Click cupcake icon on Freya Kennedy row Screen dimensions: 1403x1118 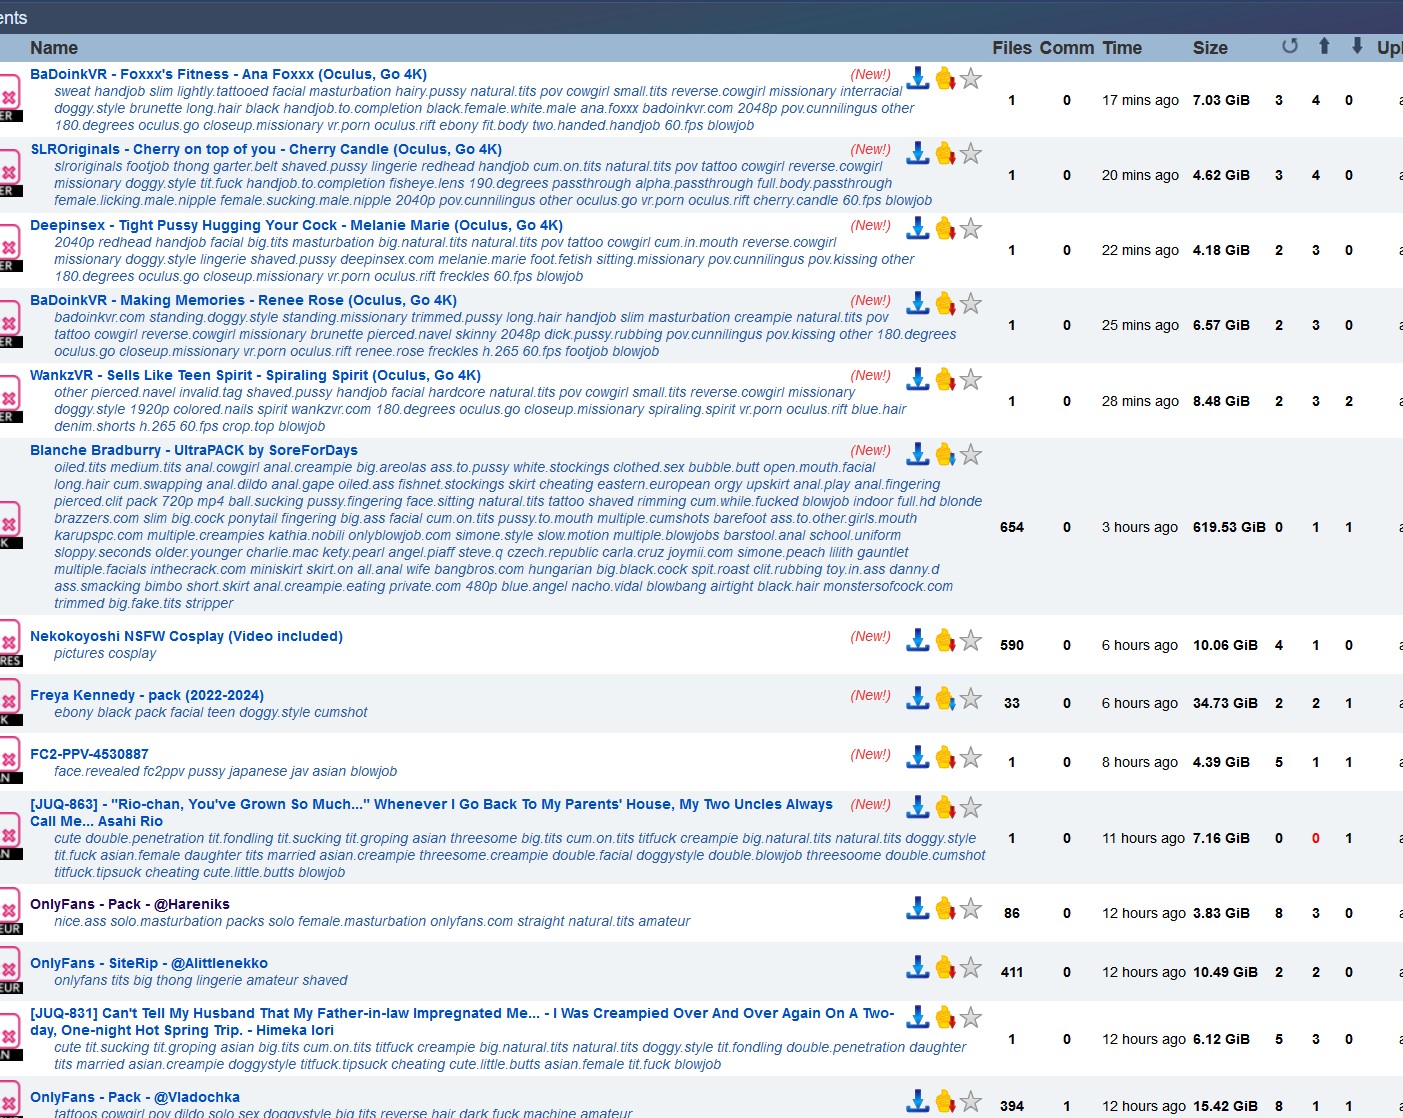coord(945,699)
